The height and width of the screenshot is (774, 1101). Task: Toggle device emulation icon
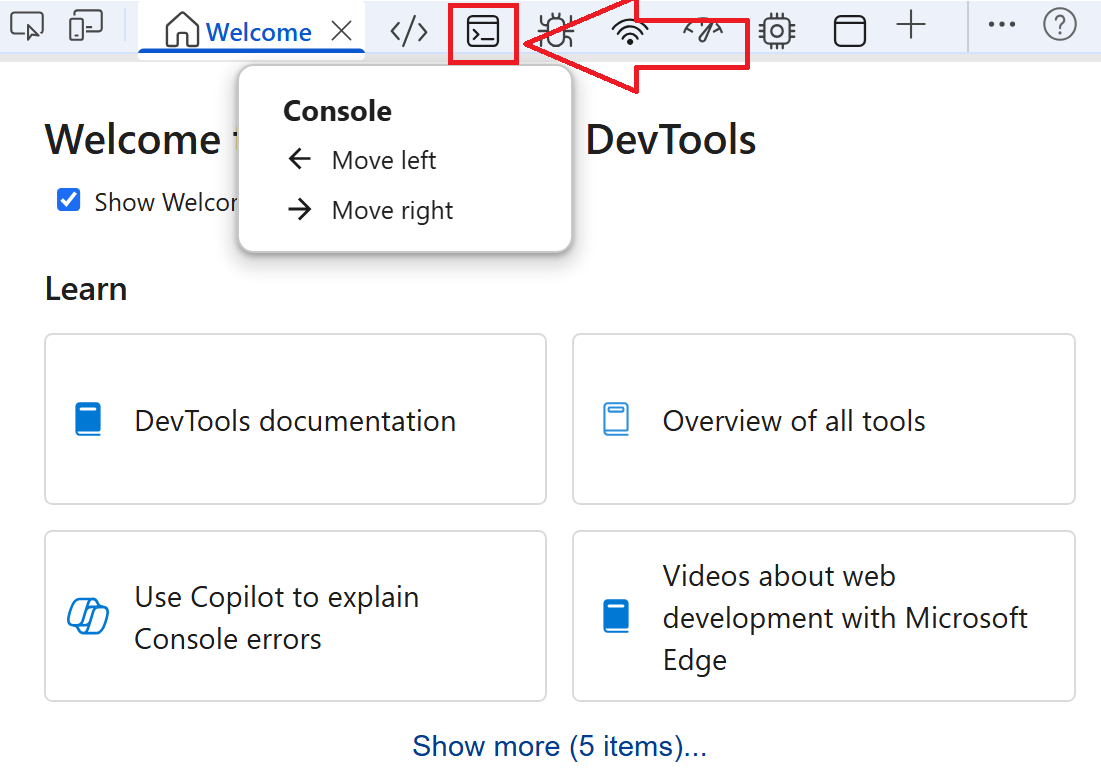click(x=86, y=26)
